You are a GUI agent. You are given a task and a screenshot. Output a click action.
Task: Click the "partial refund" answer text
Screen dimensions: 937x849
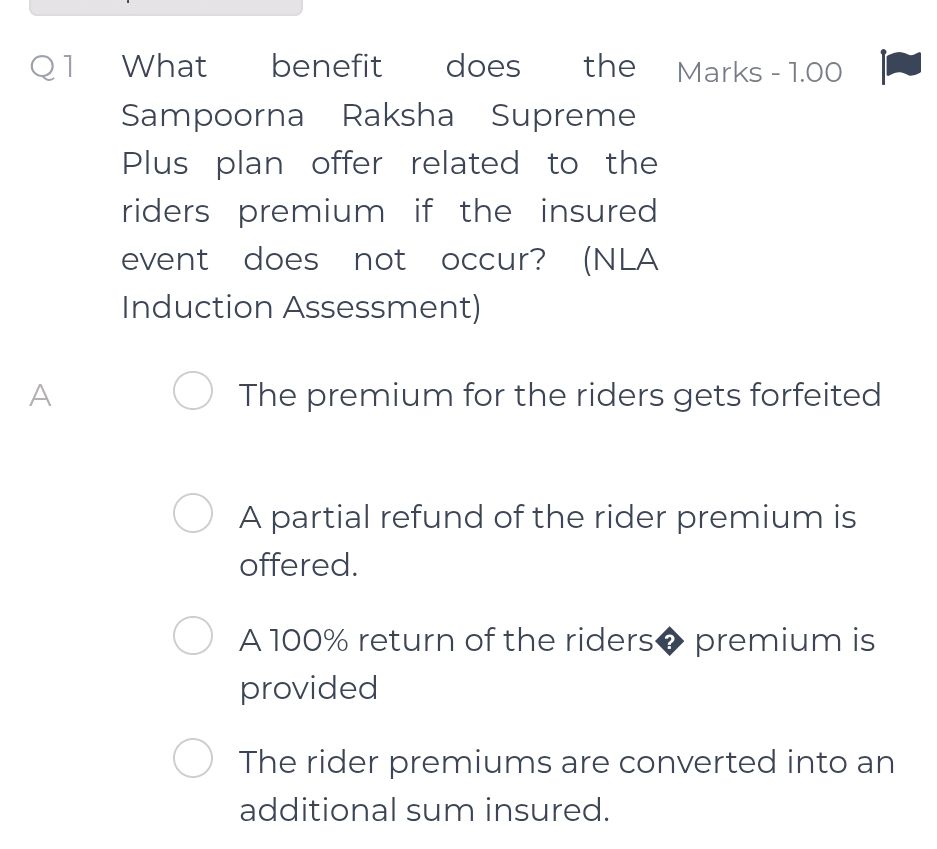(547, 517)
